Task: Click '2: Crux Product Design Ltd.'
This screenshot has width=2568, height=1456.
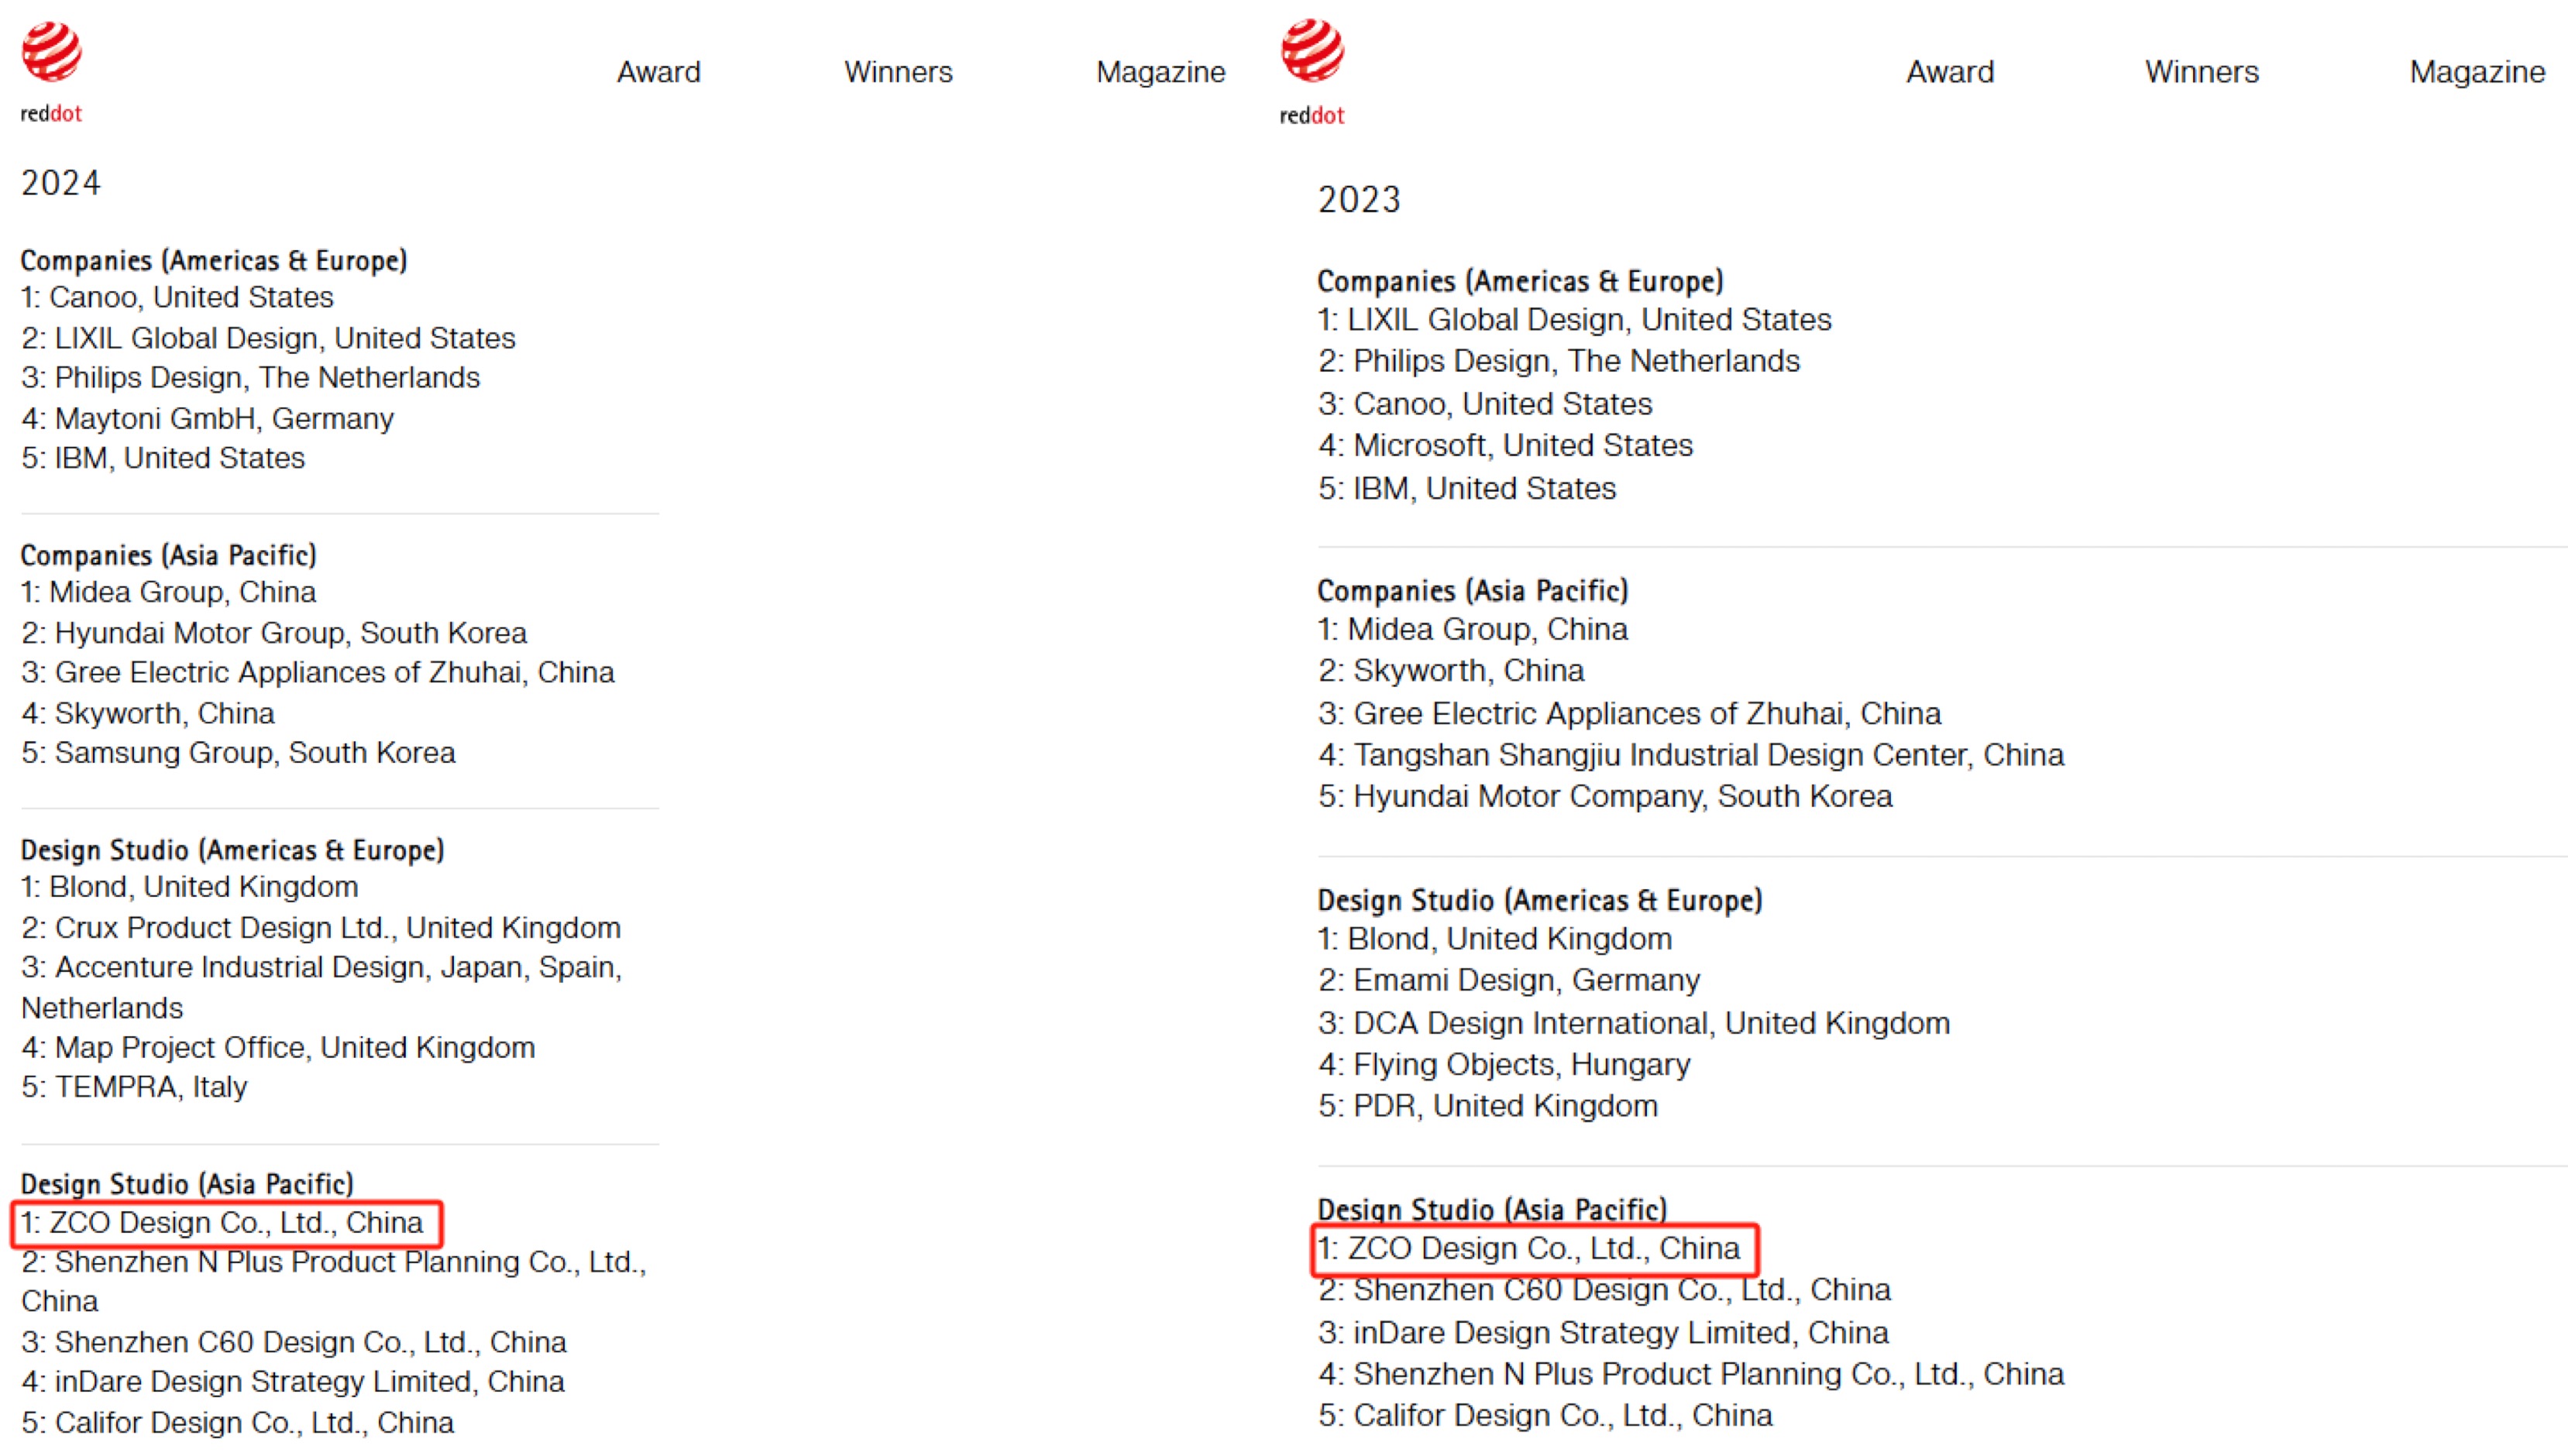Action: click(321, 928)
